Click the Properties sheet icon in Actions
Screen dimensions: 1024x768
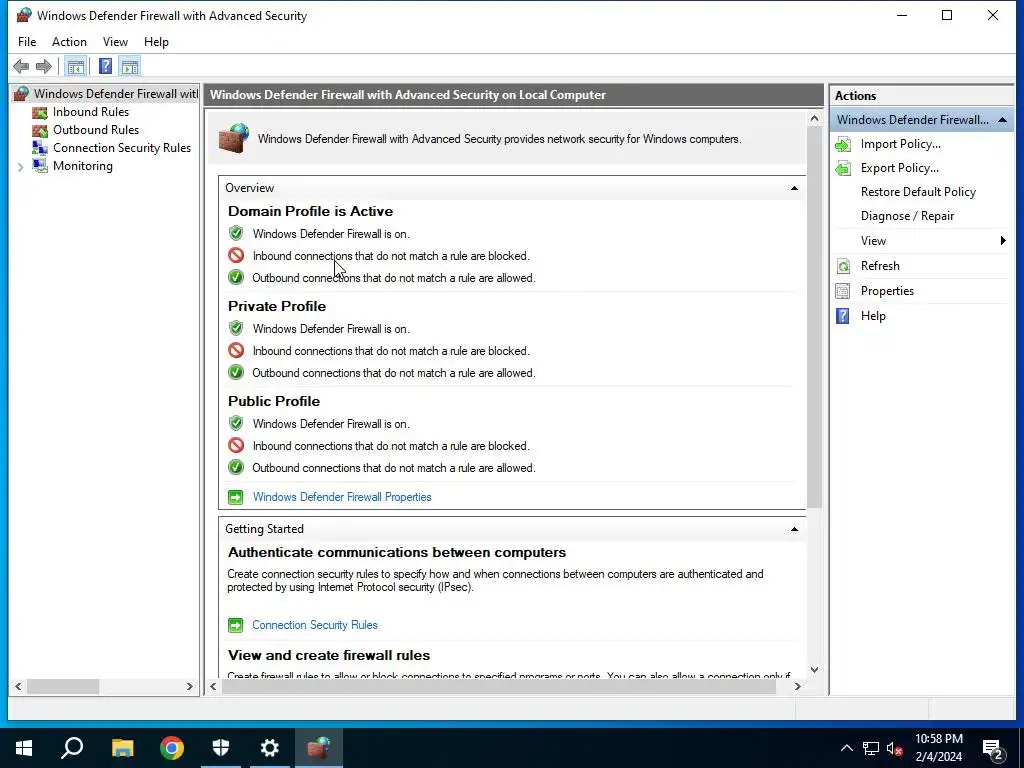click(843, 291)
